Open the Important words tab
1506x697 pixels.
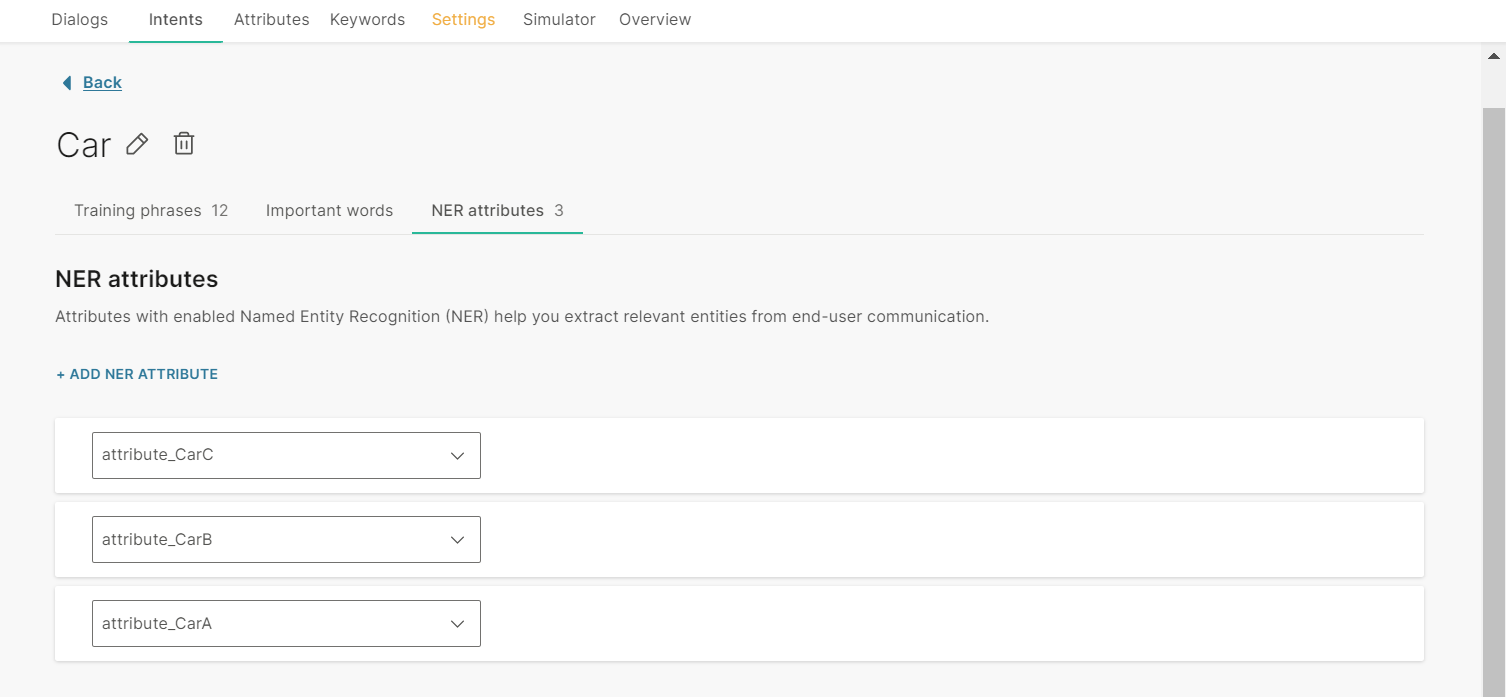click(x=329, y=210)
